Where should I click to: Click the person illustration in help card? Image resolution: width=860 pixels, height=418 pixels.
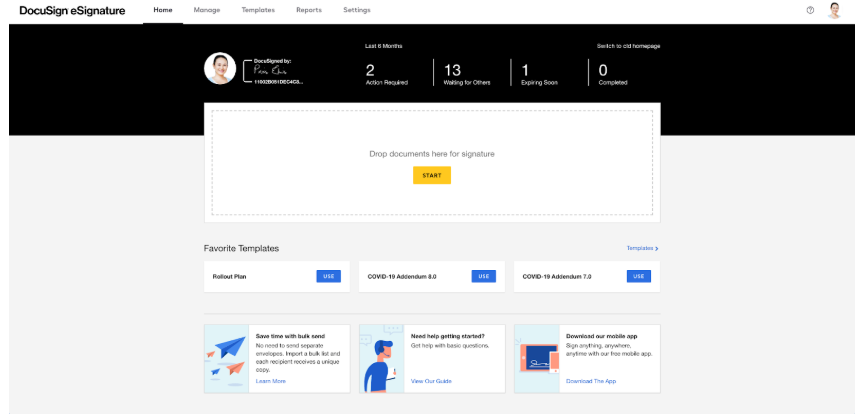[x=383, y=358]
